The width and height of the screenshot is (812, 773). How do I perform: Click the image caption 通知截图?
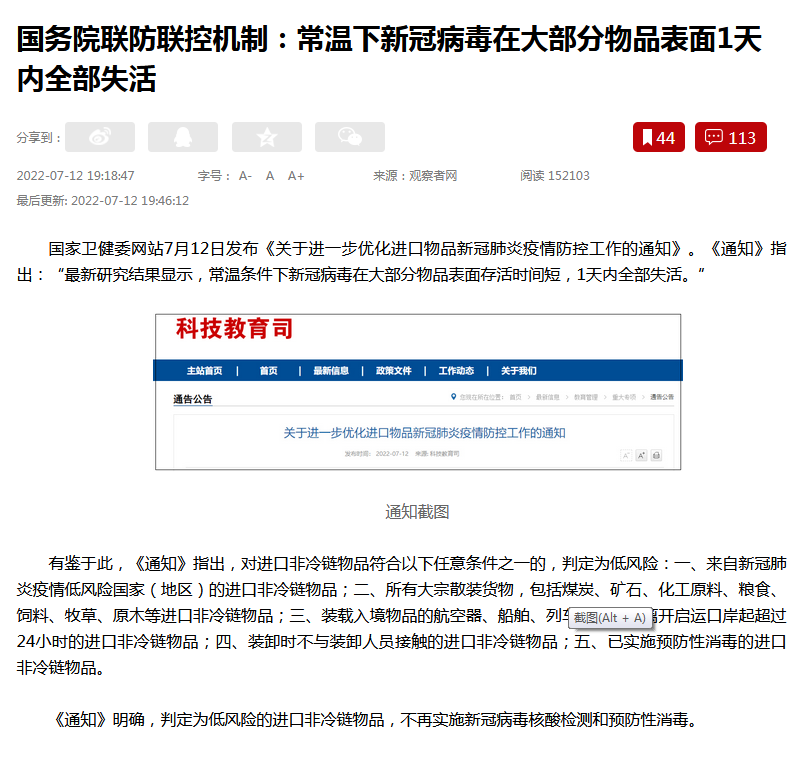417,512
